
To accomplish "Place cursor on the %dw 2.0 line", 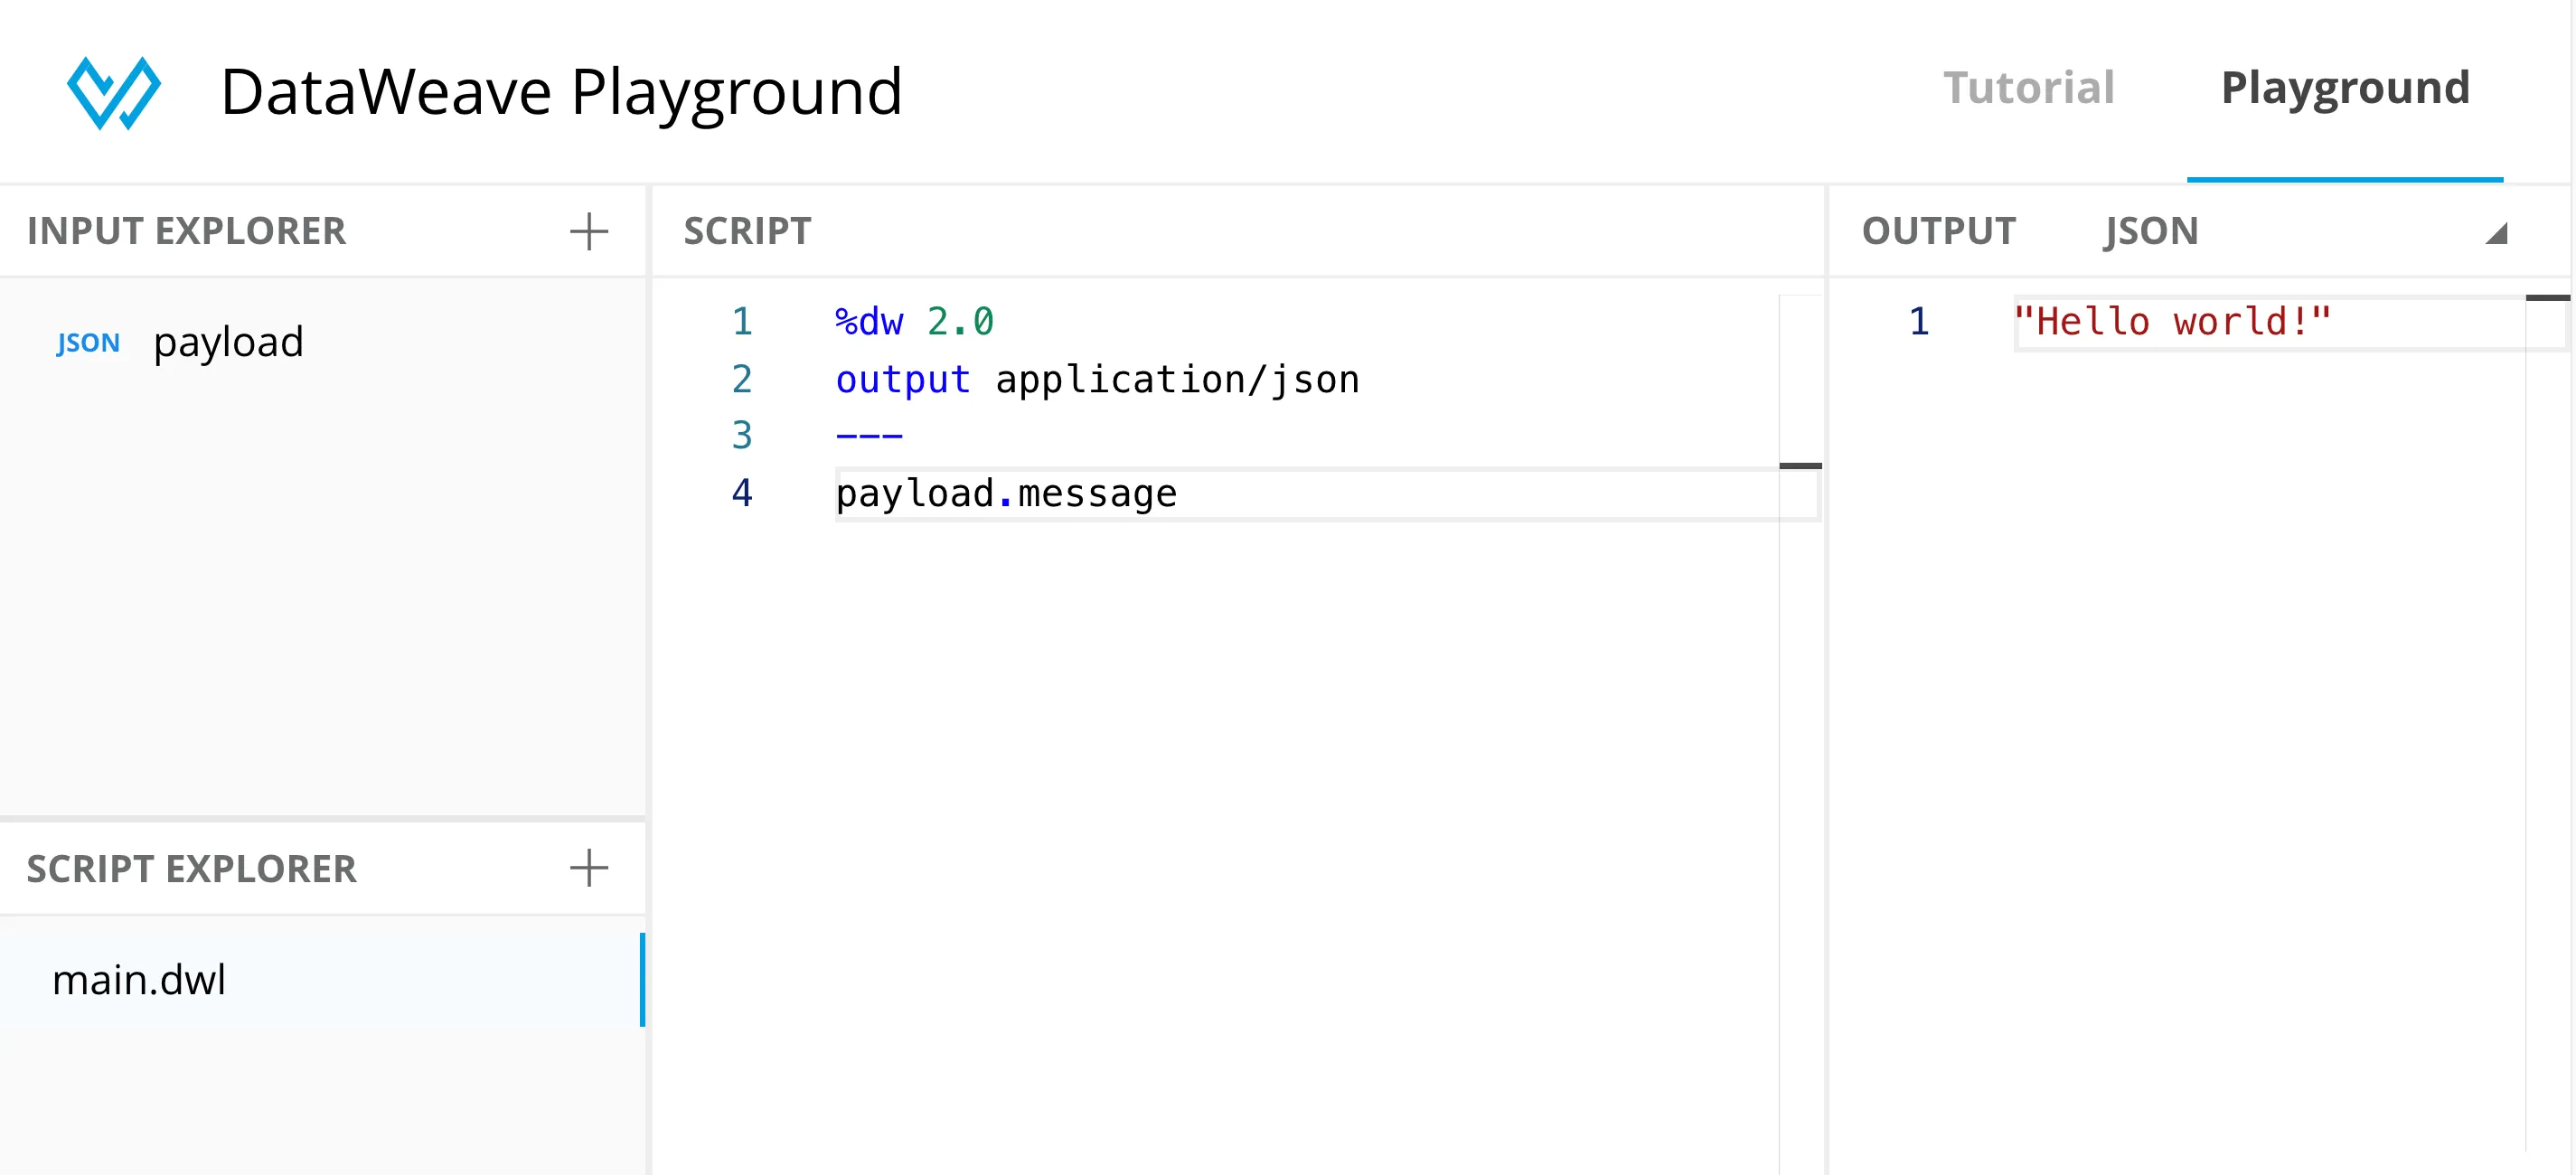I will (x=914, y=322).
